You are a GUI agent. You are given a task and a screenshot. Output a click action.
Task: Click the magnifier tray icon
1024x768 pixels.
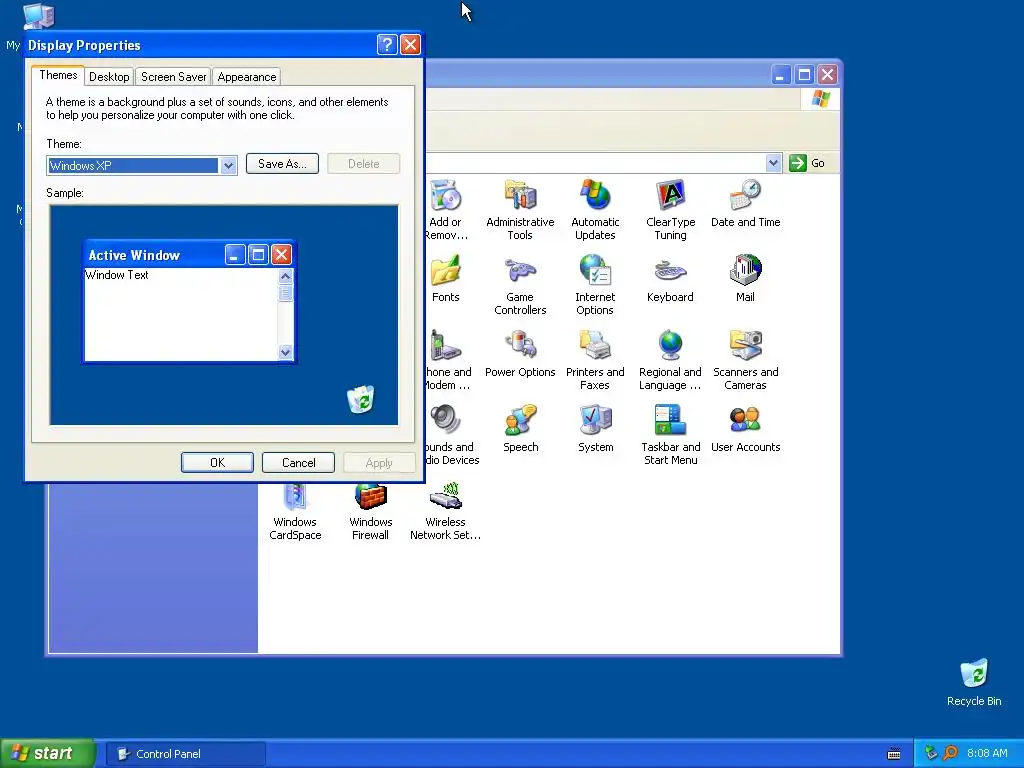950,754
